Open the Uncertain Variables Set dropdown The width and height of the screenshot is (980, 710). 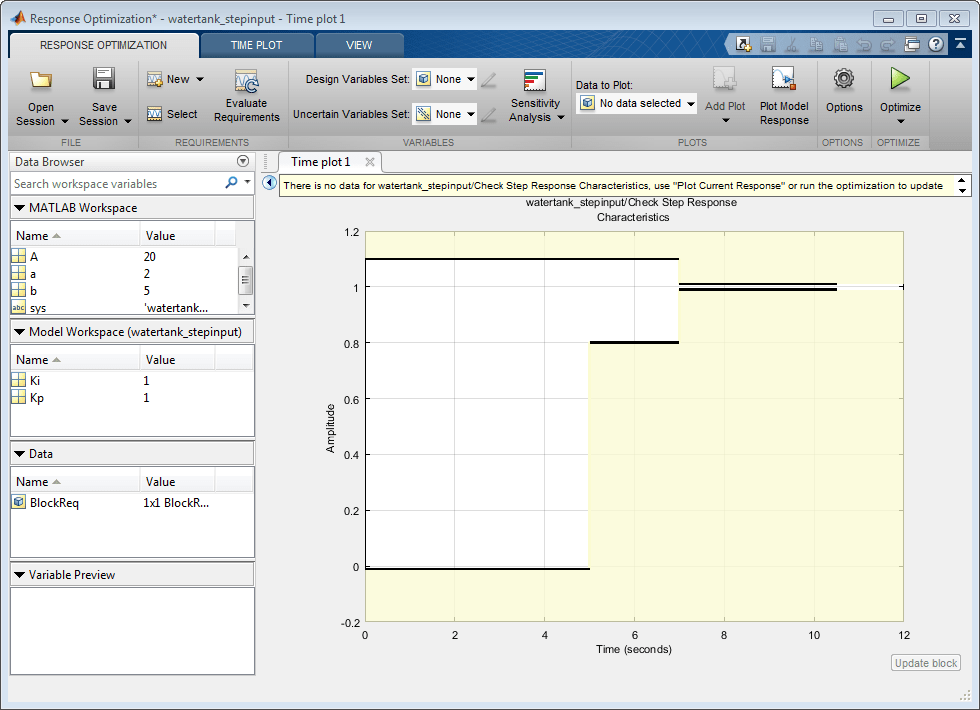445,114
